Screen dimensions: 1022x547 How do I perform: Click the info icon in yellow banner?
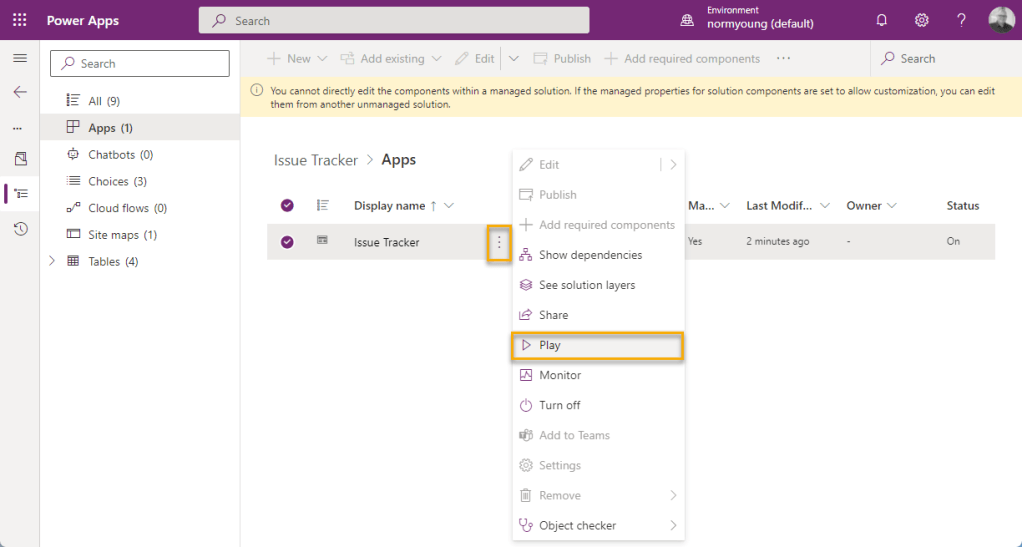(257, 91)
